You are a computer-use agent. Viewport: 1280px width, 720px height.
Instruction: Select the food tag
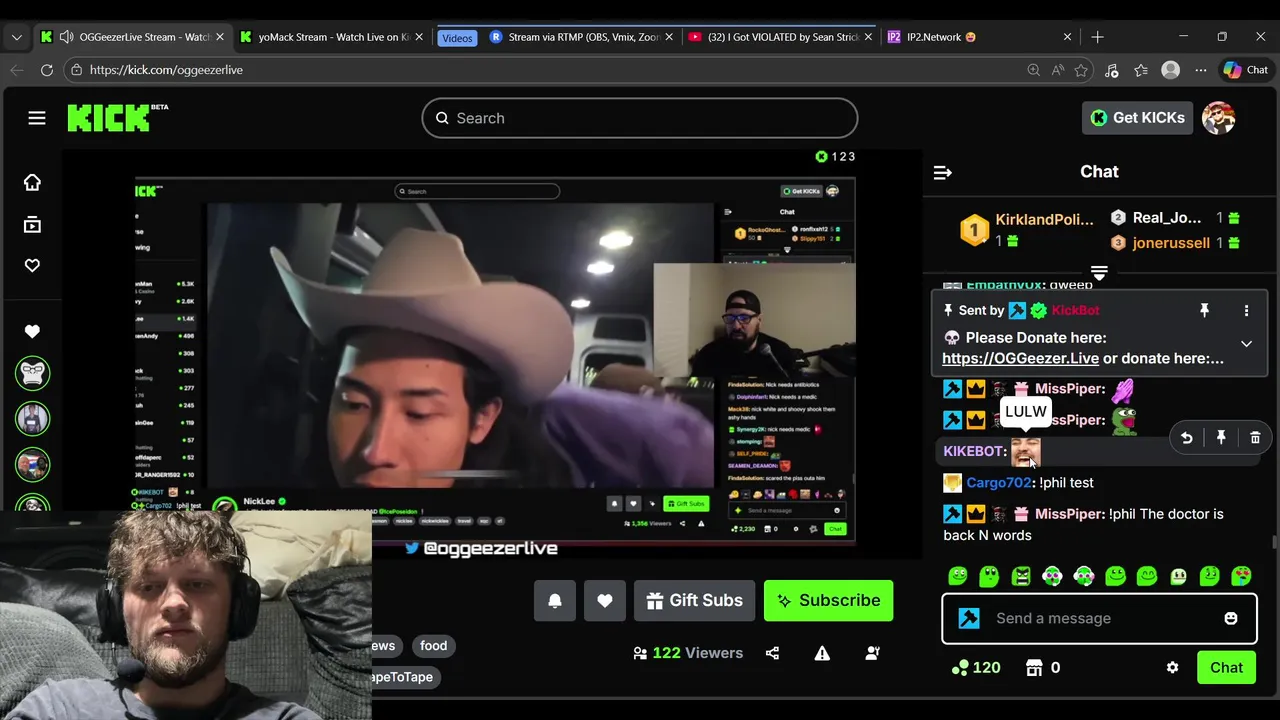[x=433, y=646]
